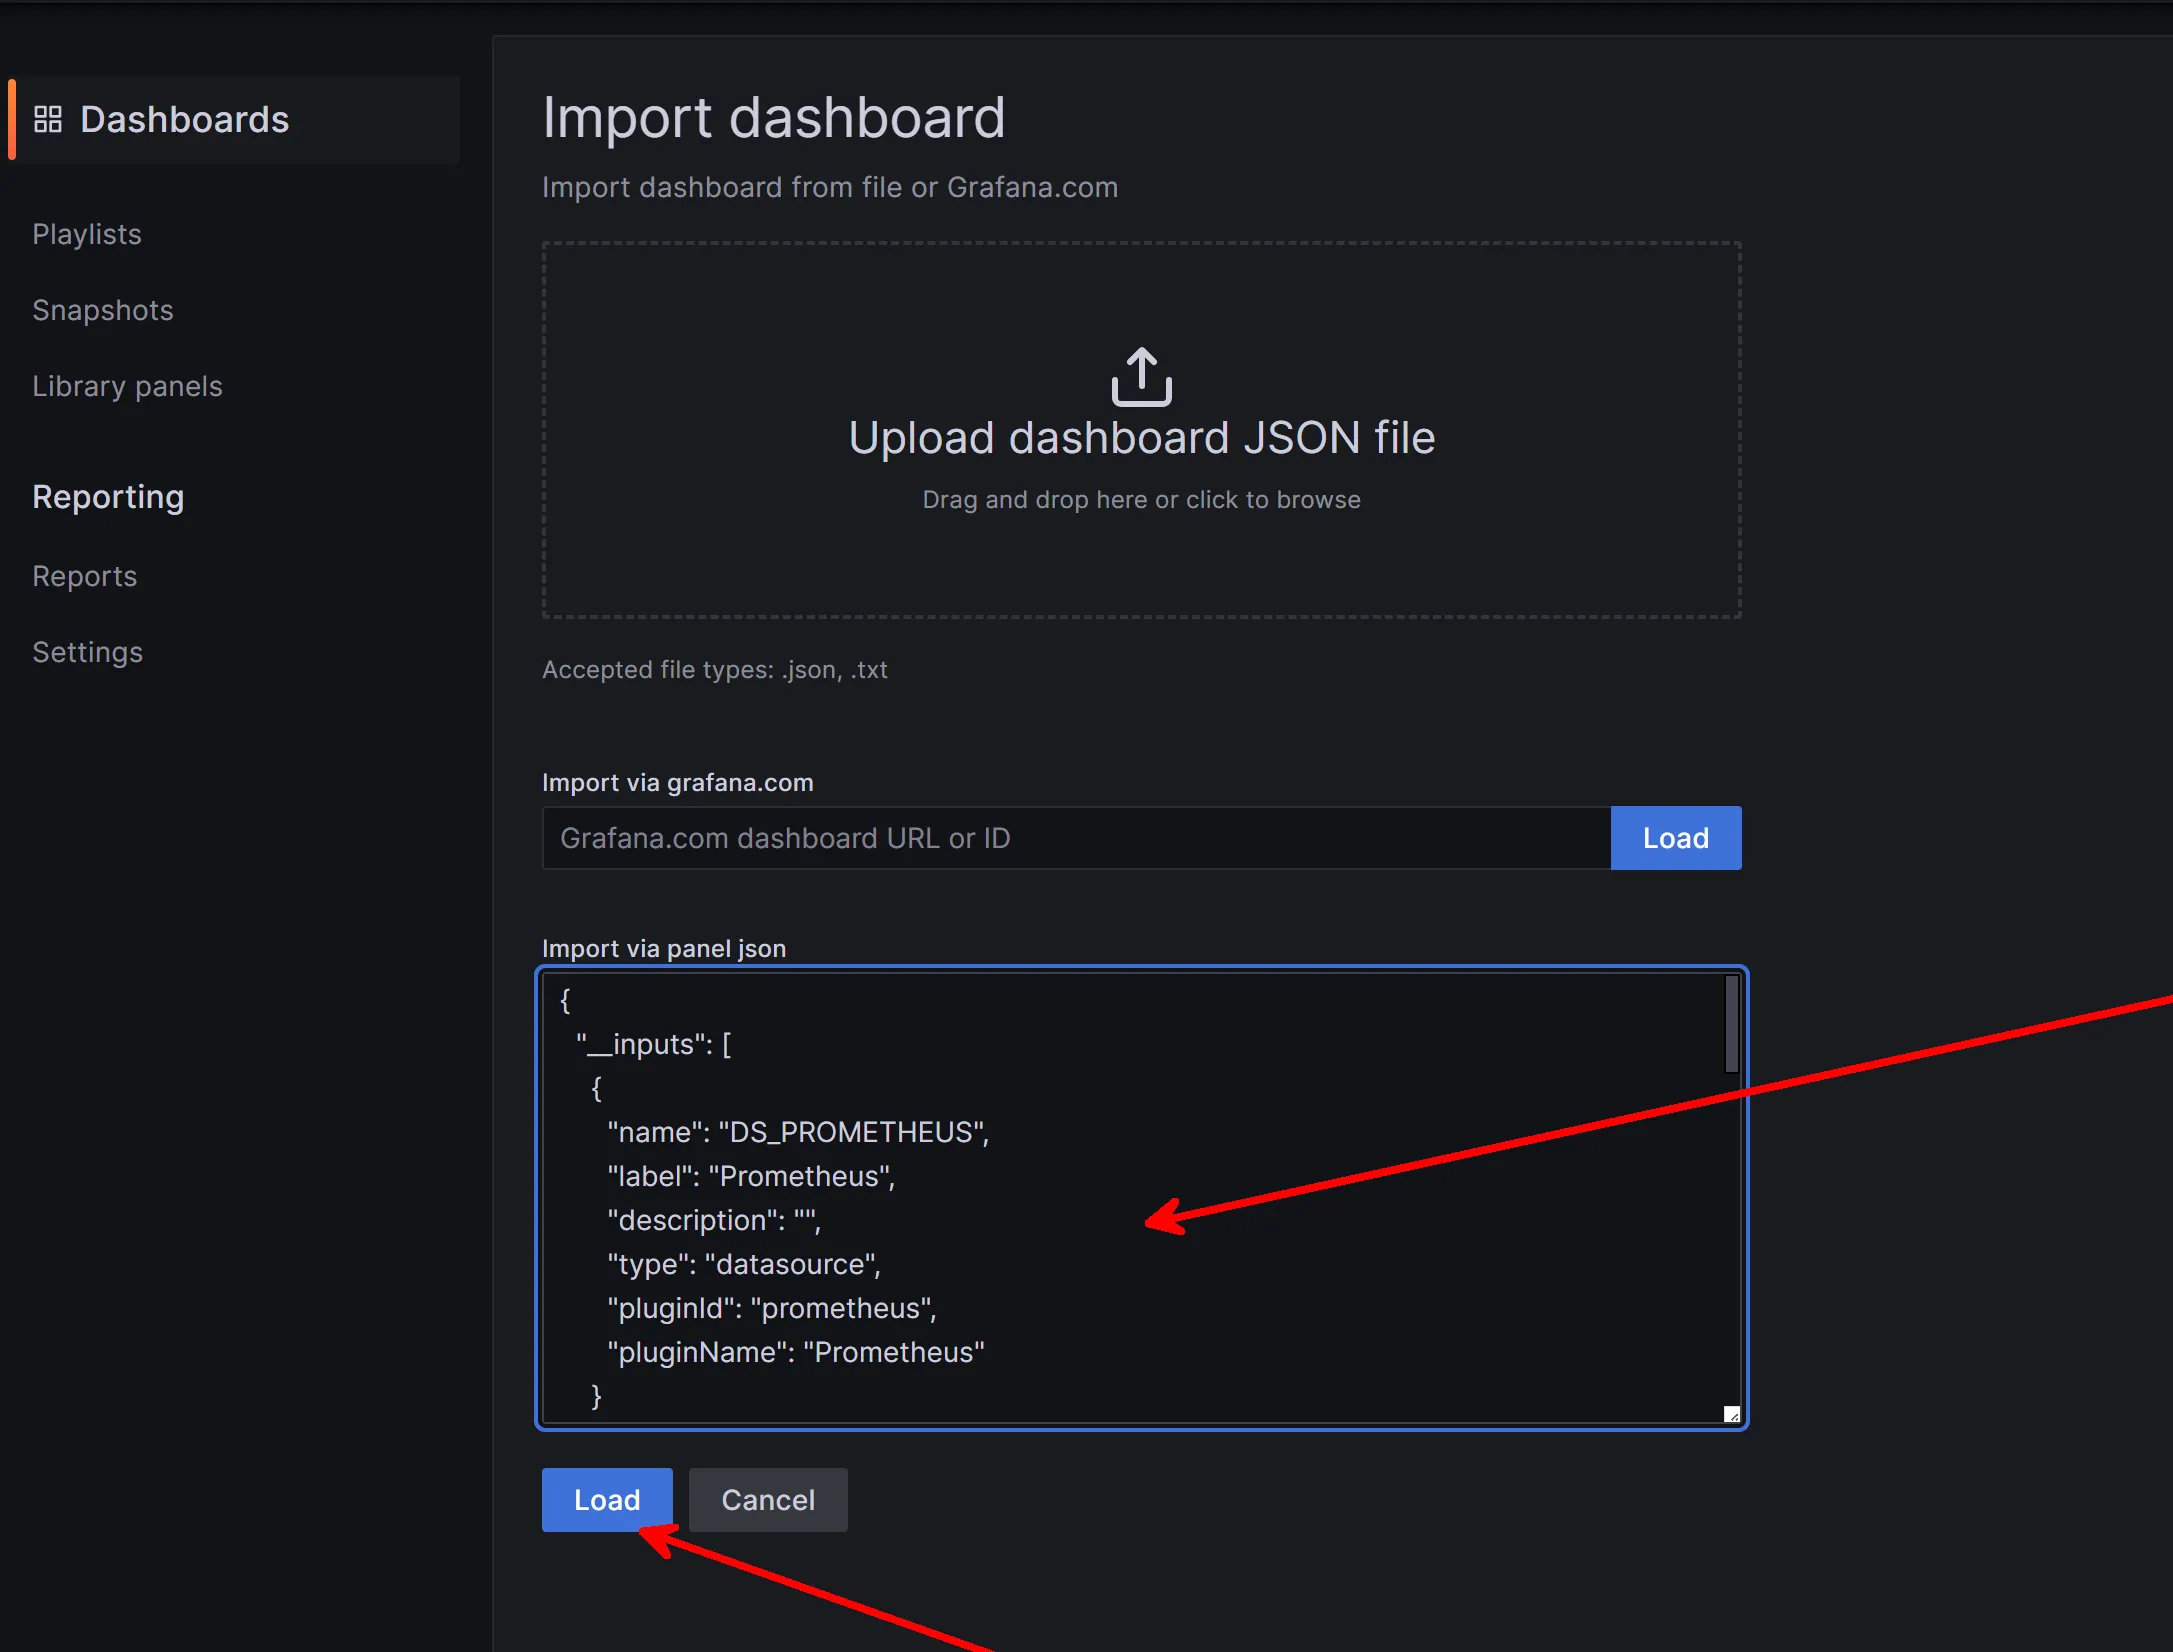Click the JSON textarea scrollbar thumb

1731,1024
